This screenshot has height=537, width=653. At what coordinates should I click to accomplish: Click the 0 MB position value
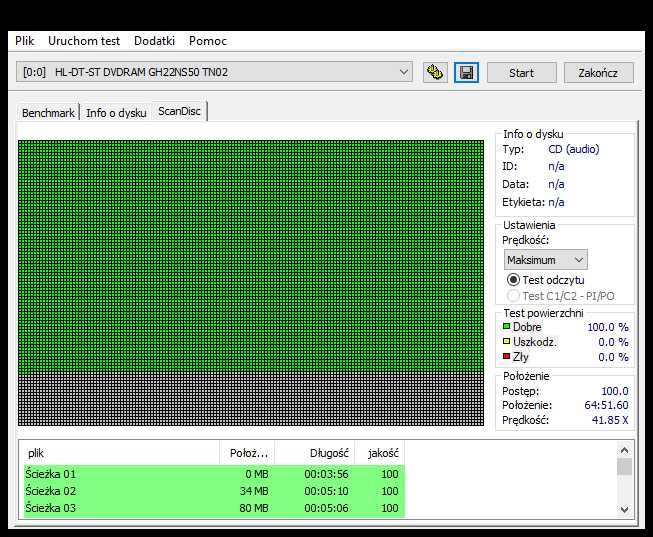[x=257, y=474]
